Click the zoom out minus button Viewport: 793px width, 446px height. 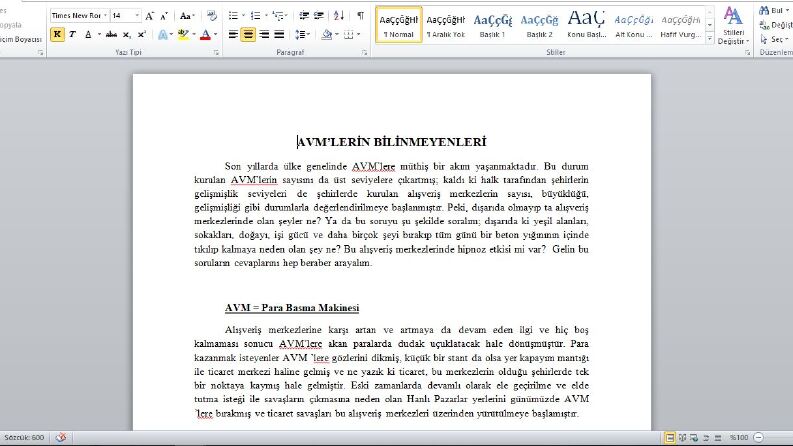(x=758, y=437)
